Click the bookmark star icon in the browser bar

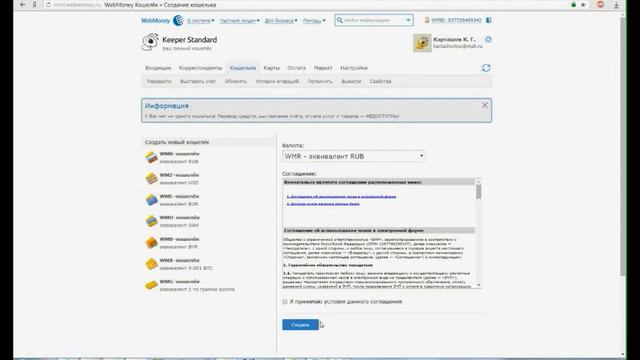(x=583, y=5)
